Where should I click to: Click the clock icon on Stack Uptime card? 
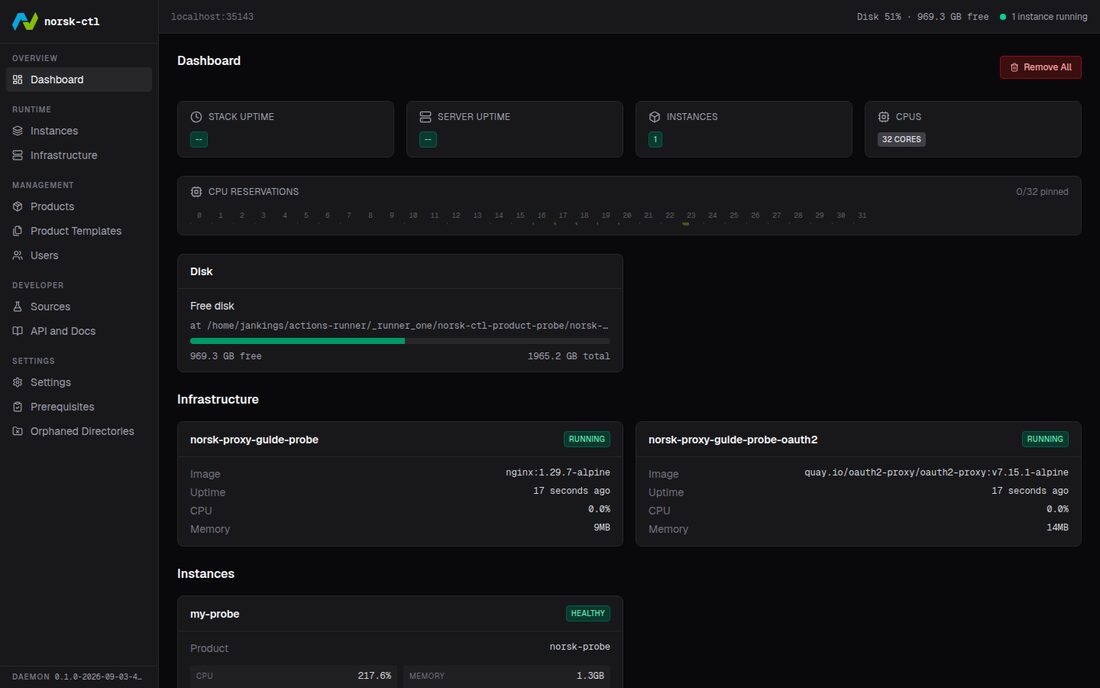click(x=196, y=117)
